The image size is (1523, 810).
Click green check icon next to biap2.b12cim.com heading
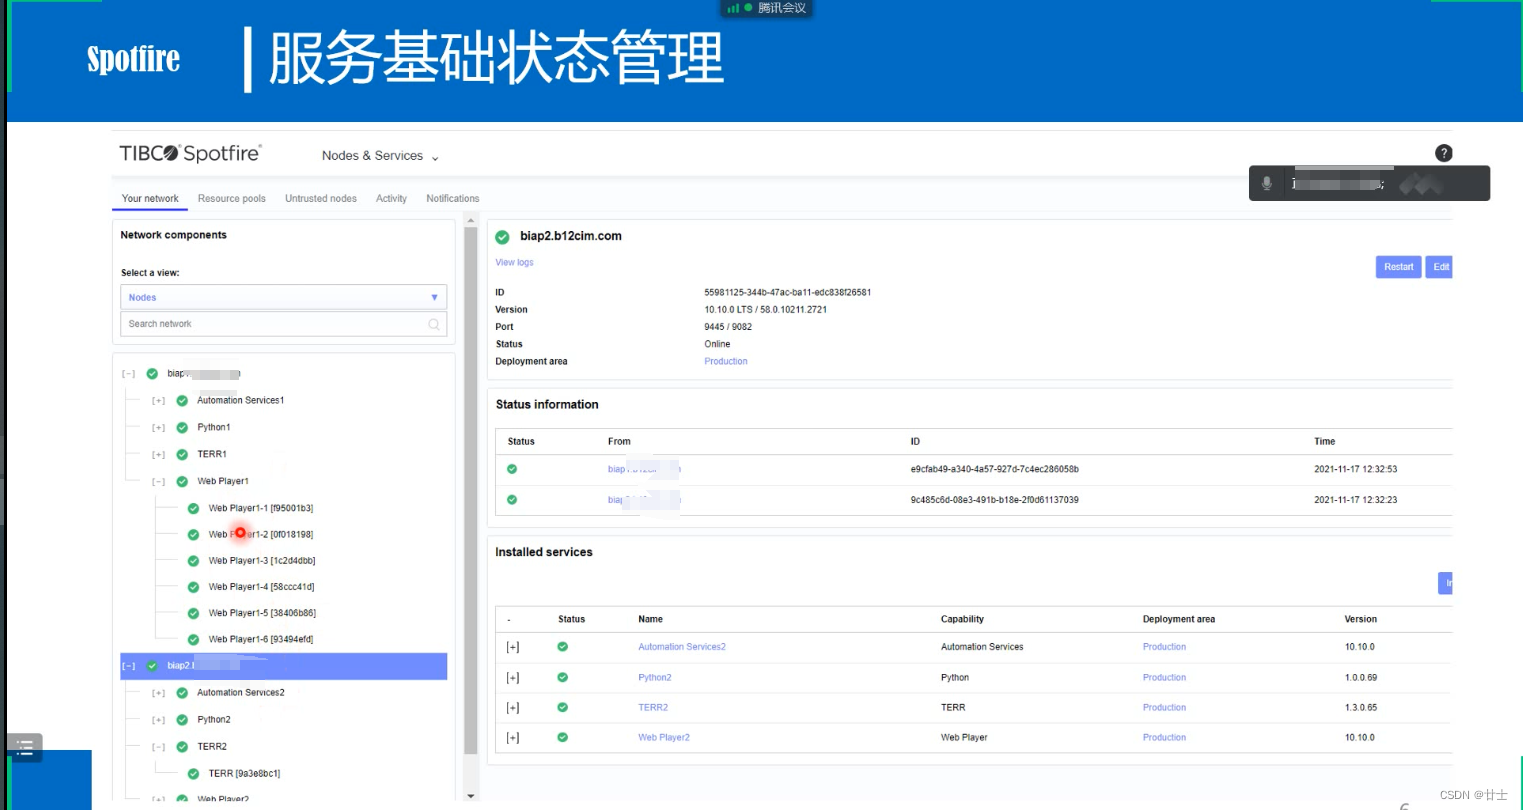(x=503, y=237)
